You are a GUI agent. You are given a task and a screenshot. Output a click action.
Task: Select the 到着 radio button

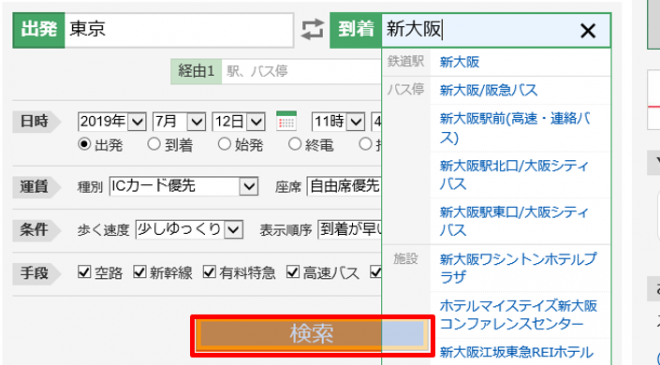click(154, 145)
